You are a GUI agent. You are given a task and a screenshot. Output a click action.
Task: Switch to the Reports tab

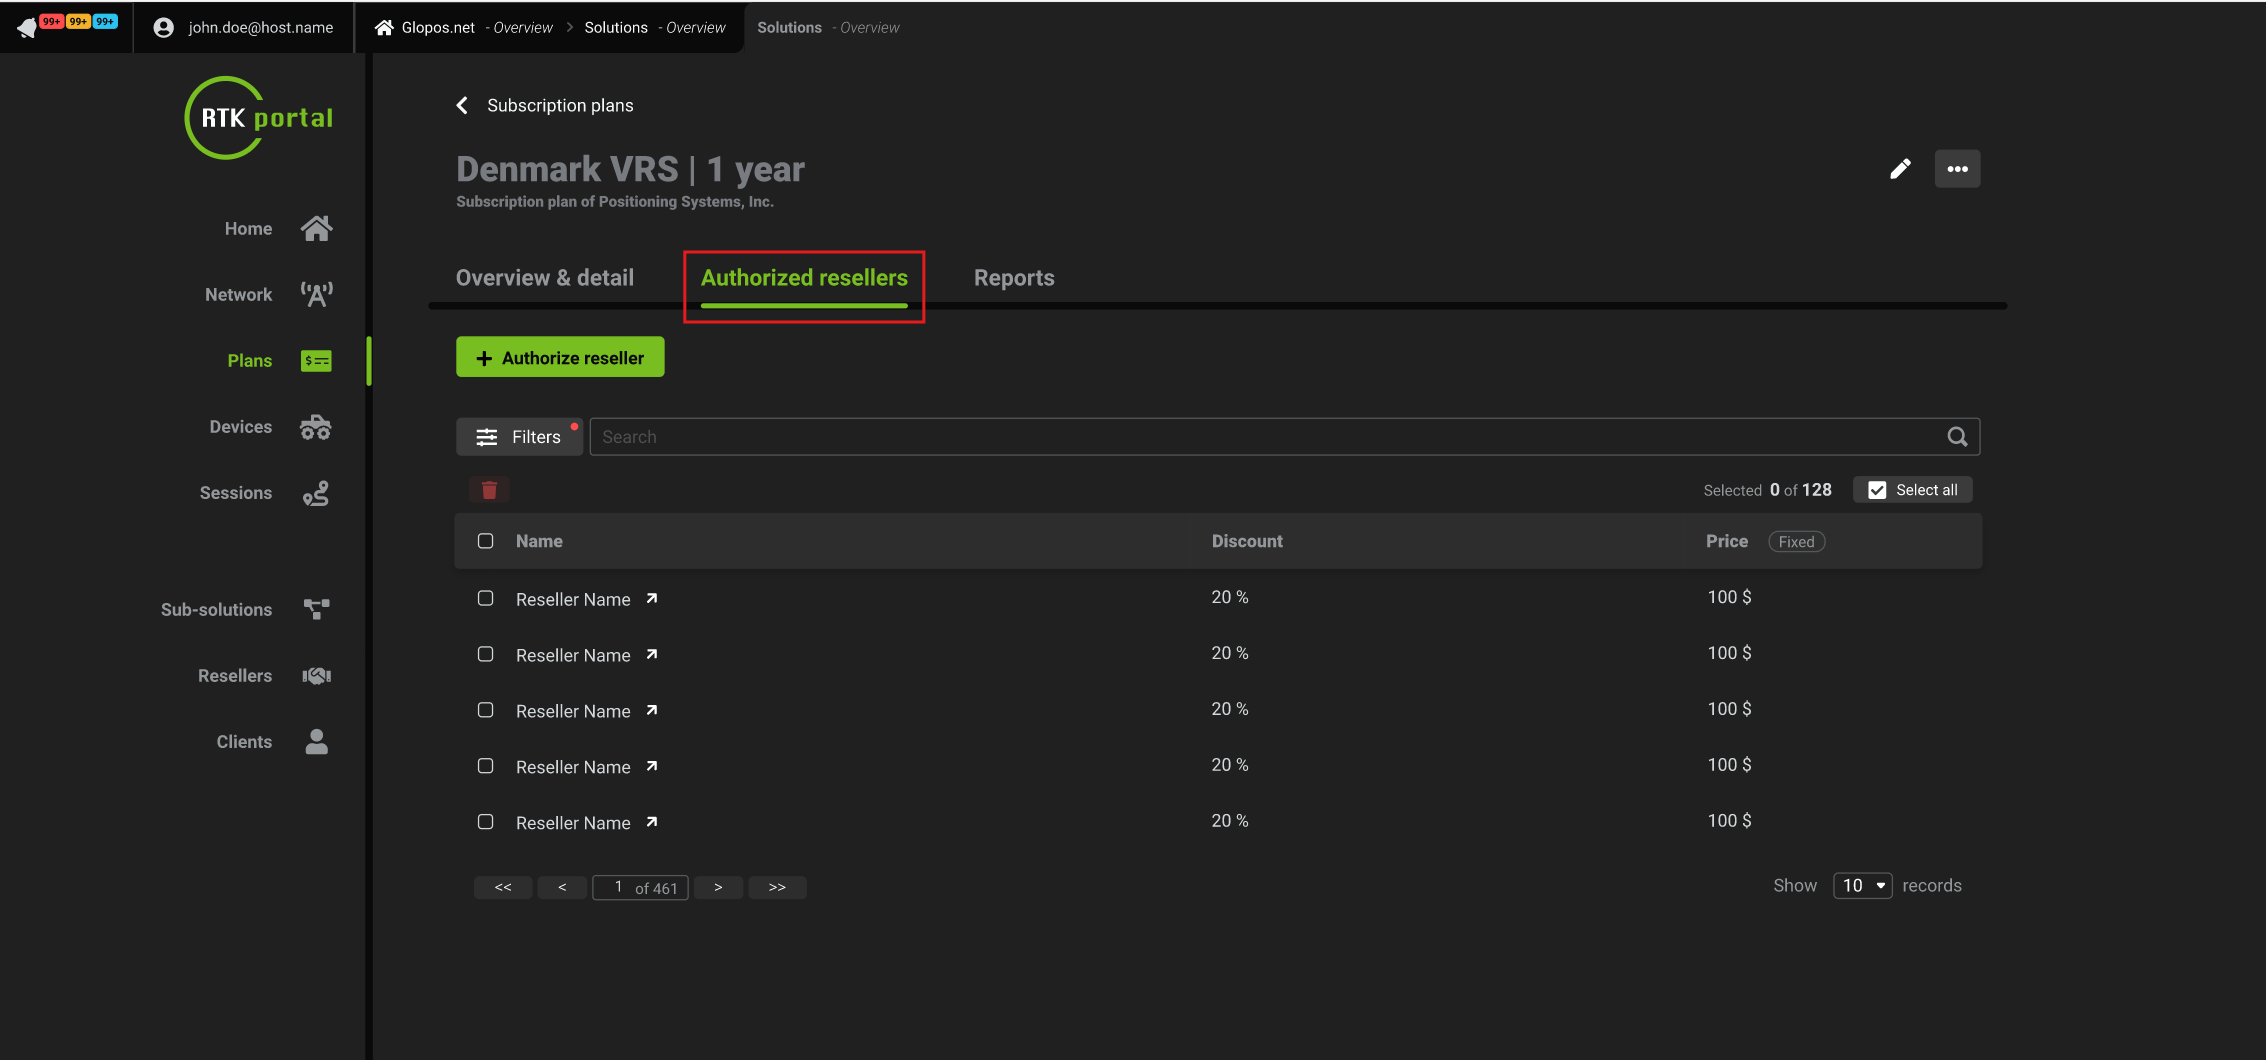pyautogui.click(x=1014, y=278)
